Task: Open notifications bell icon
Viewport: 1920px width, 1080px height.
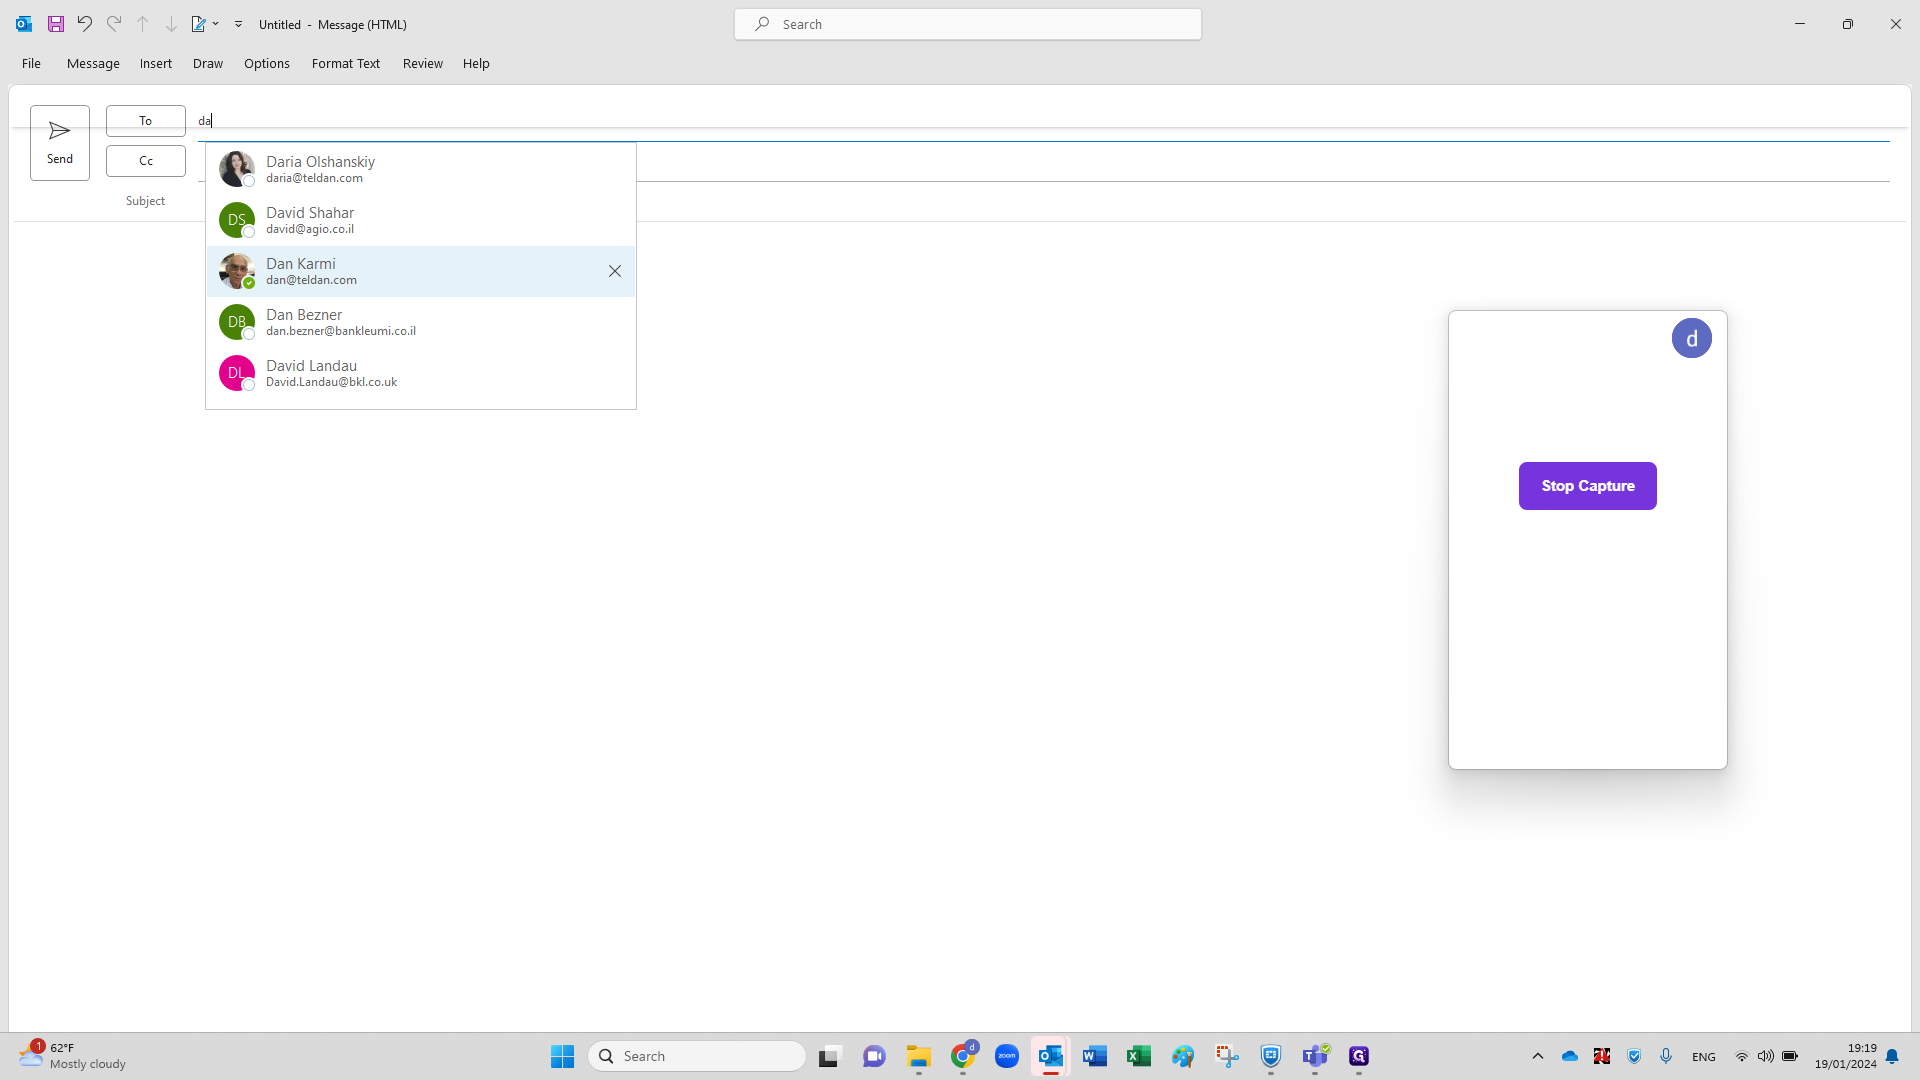Action: (1892, 1056)
